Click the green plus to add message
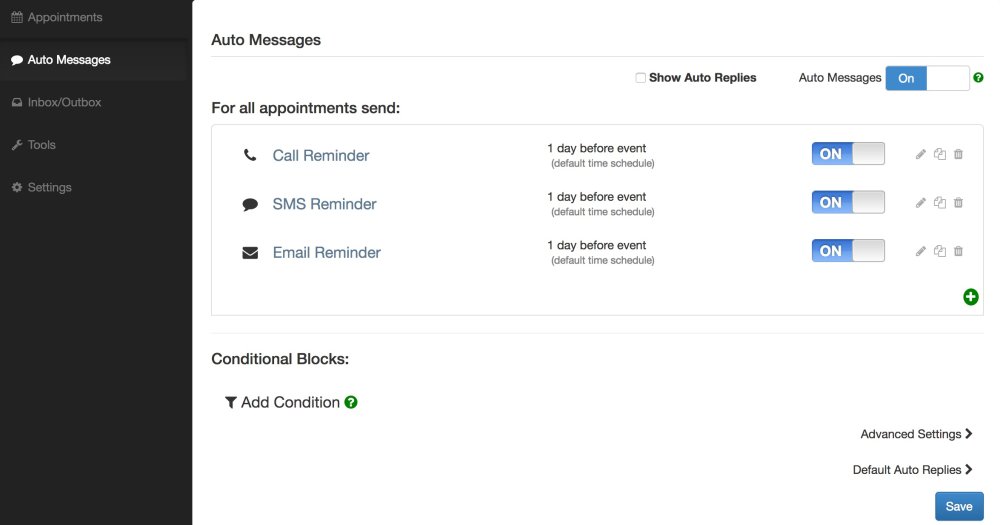Screen dimensions: 1000x525 tap(971, 297)
